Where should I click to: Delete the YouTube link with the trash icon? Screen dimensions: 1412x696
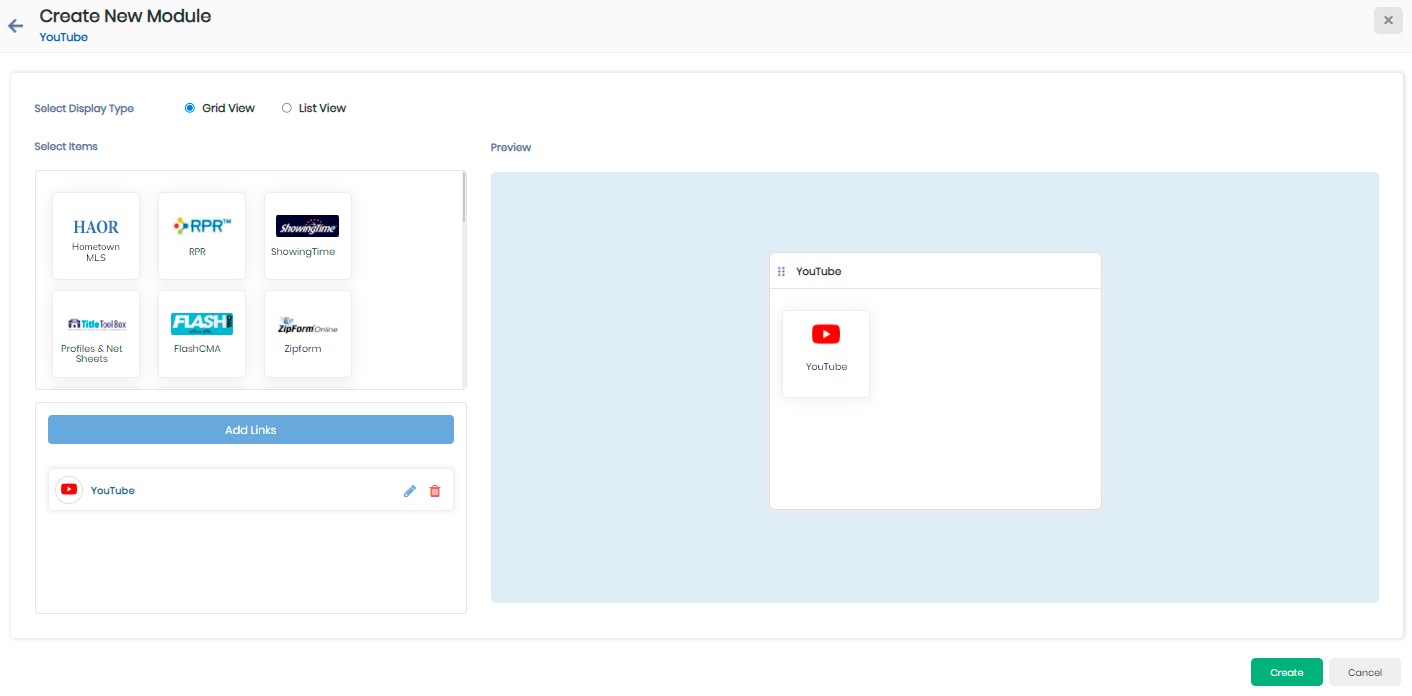(434, 490)
